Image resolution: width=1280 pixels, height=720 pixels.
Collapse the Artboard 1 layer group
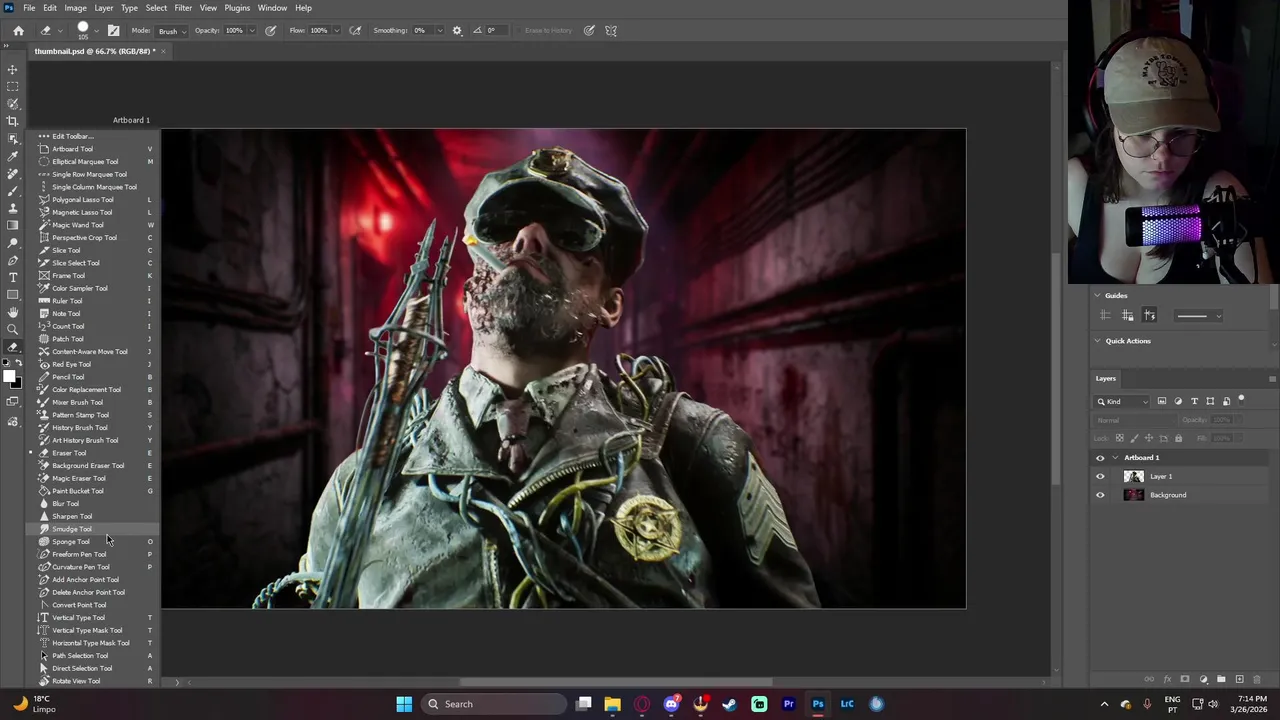1115,458
